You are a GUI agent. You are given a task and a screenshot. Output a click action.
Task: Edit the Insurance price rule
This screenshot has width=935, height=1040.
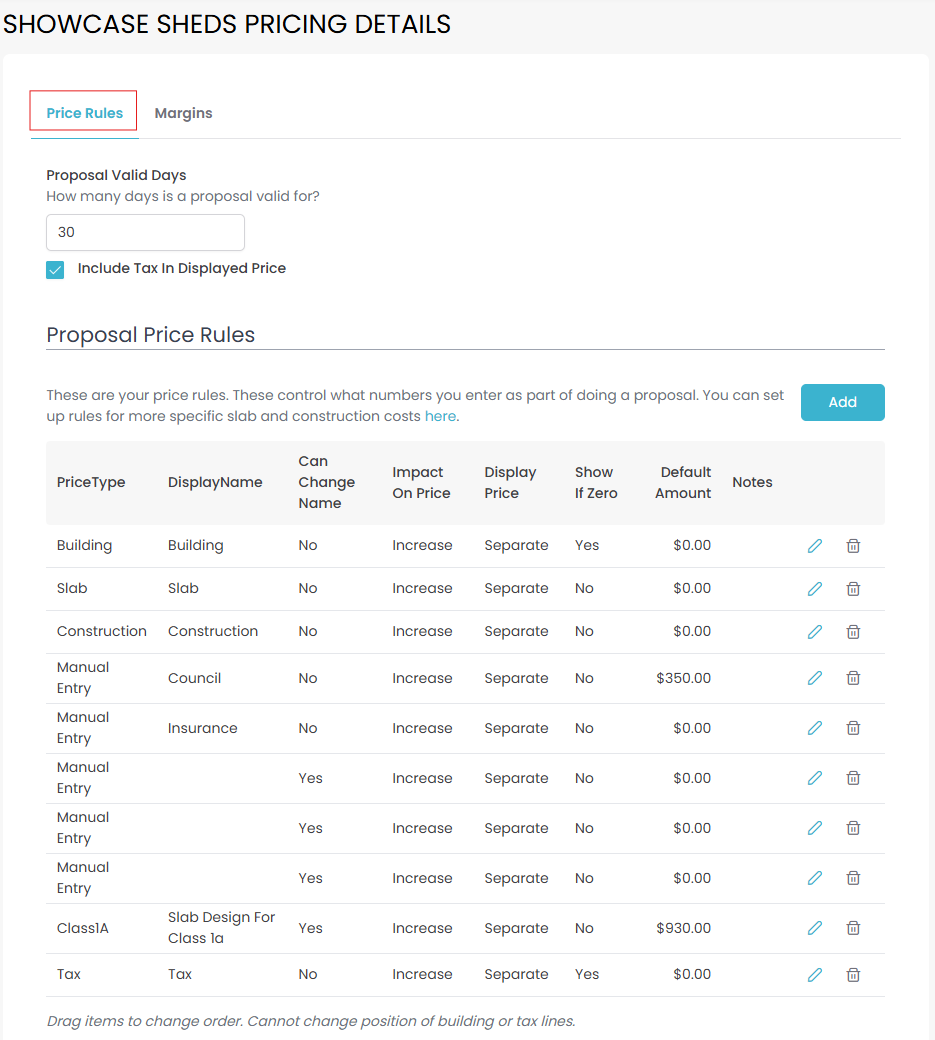[815, 728]
